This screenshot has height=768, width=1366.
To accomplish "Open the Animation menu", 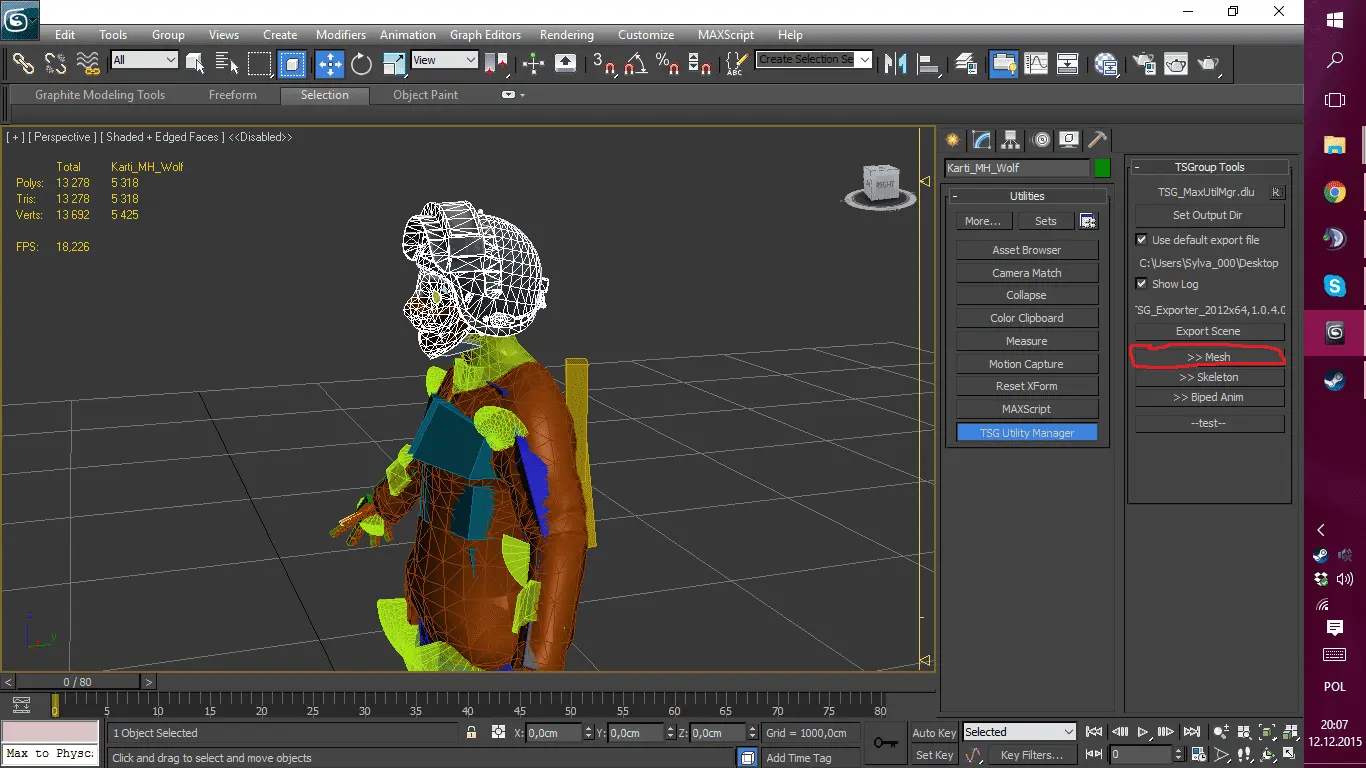I will pyautogui.click(x=408, y=35).
